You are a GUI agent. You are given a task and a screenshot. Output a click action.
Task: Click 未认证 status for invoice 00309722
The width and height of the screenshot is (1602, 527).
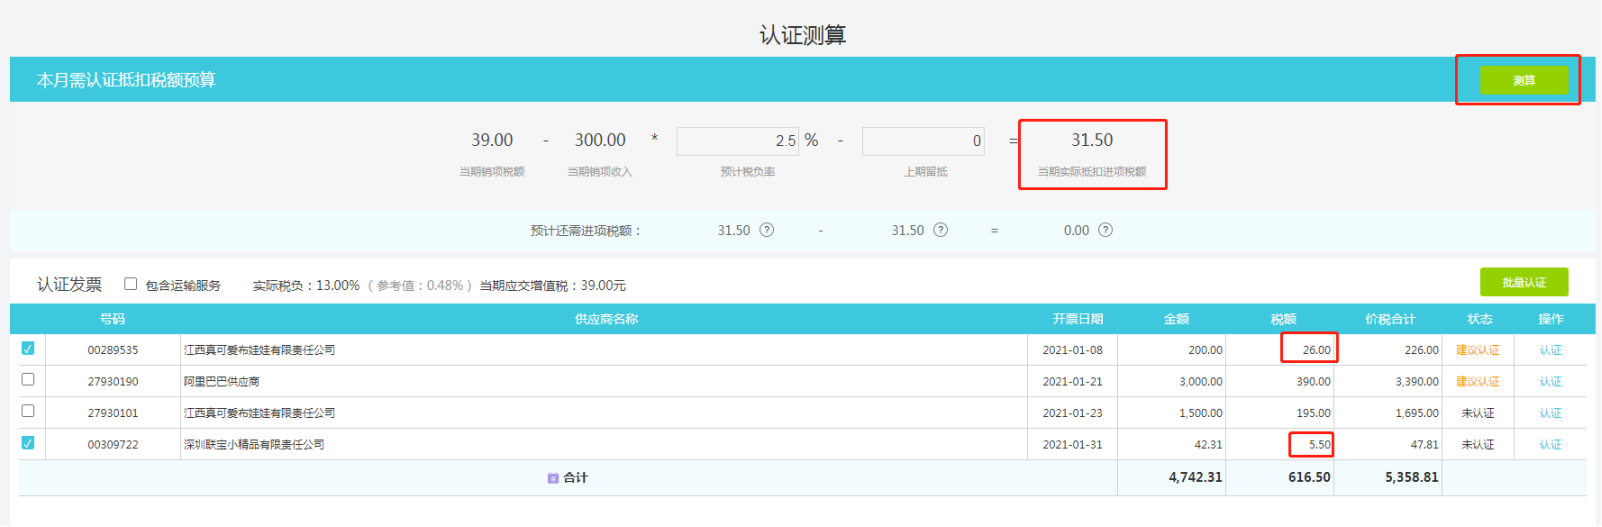pos(1478,445)
